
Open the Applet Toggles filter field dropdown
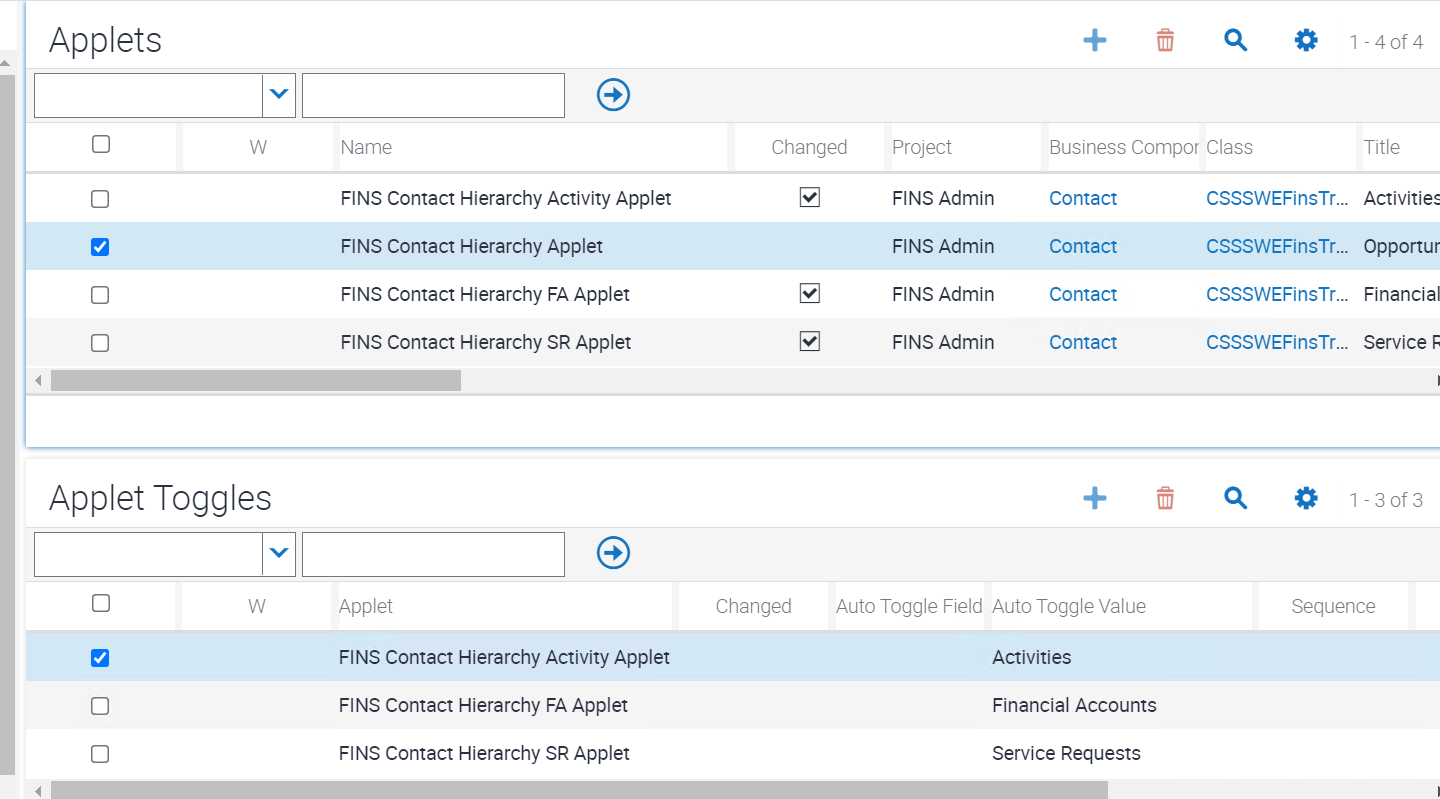279,553
